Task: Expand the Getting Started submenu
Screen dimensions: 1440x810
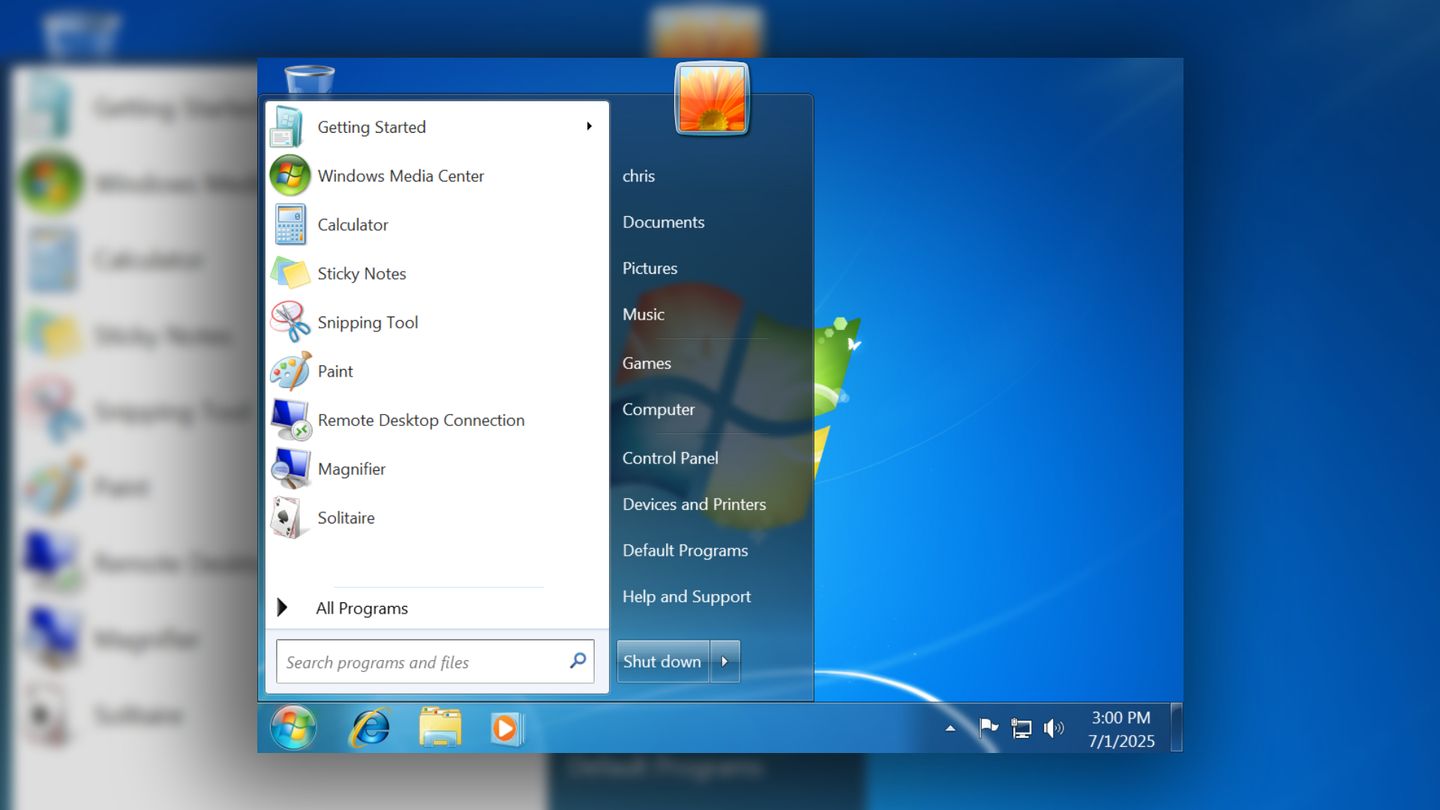Action: tap(370, 127)
